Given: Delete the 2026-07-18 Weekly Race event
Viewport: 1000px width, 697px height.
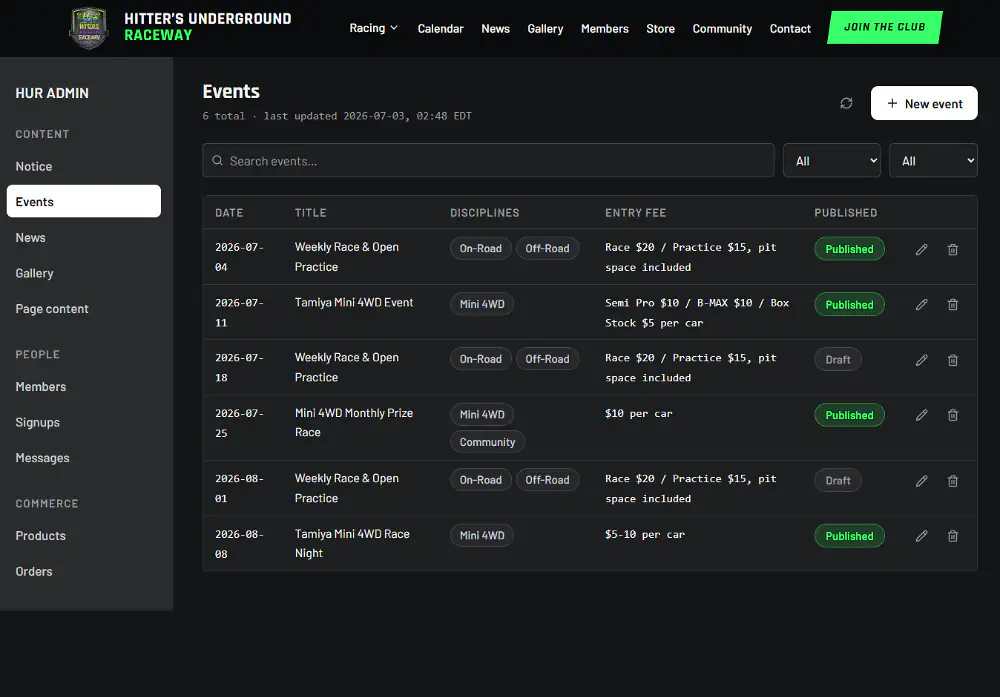Looking at the screenshot, I should pos(953,360).
